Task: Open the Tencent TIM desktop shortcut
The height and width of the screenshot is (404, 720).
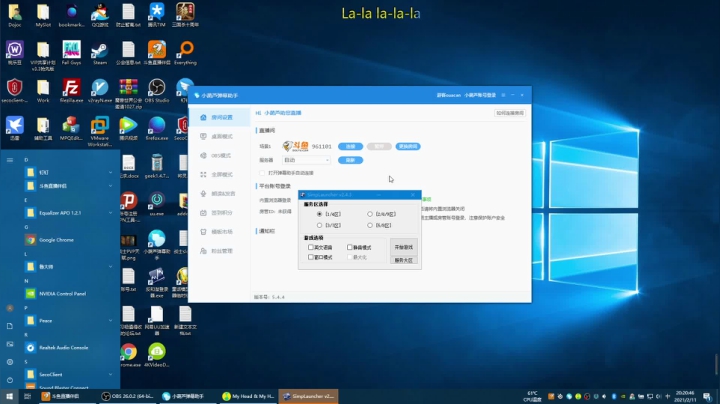Action: click(157, 15)
